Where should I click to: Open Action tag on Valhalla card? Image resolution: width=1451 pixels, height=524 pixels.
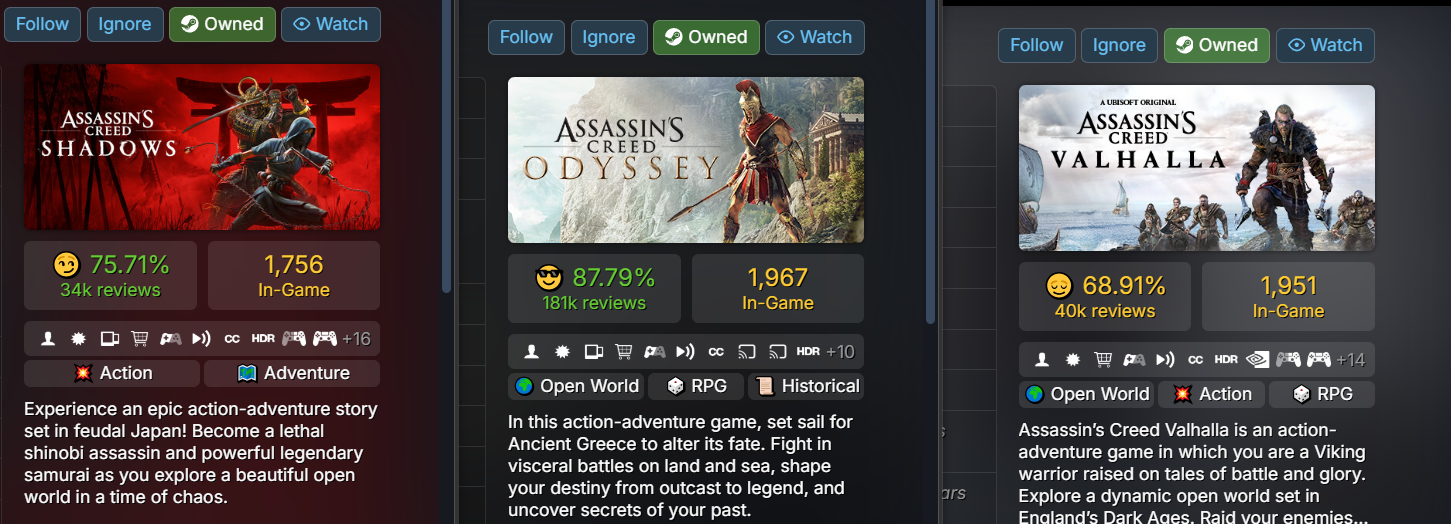(1212, 394)
